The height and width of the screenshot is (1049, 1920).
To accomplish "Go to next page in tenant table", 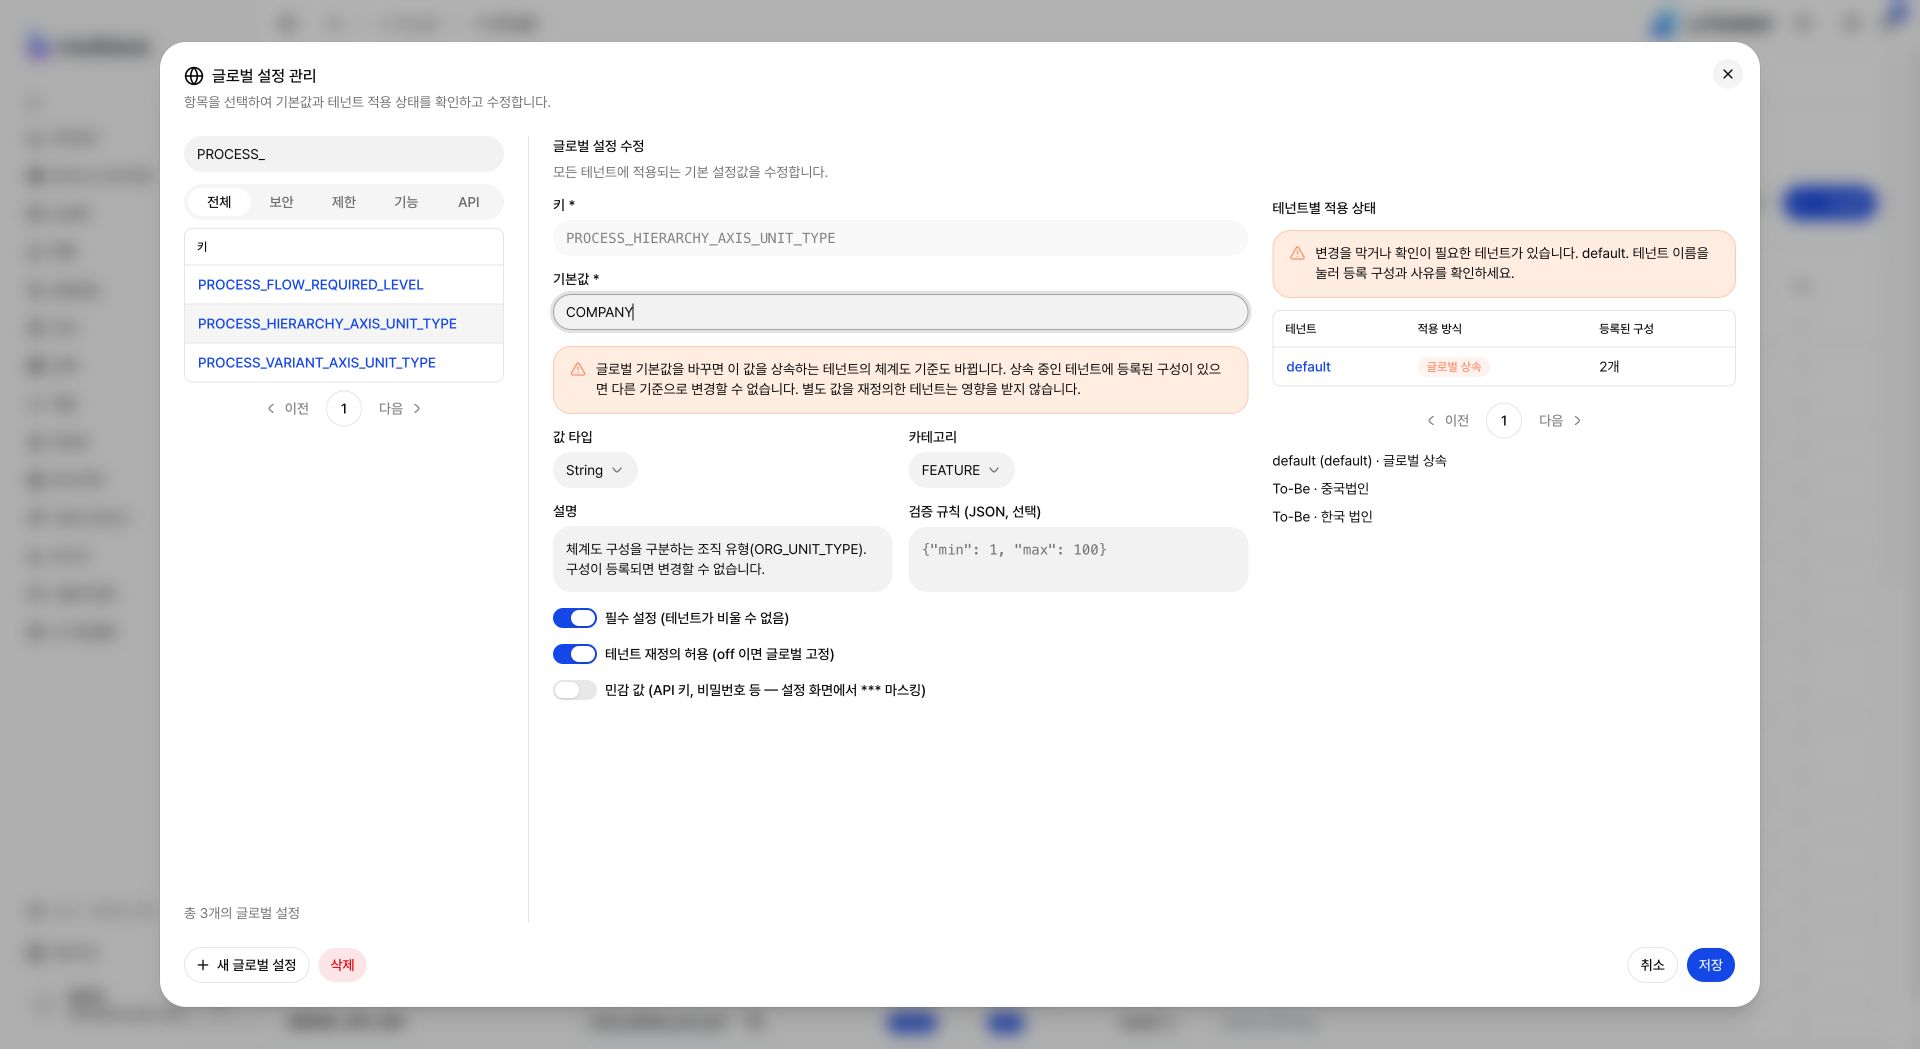I will [x=1560, y=420].
